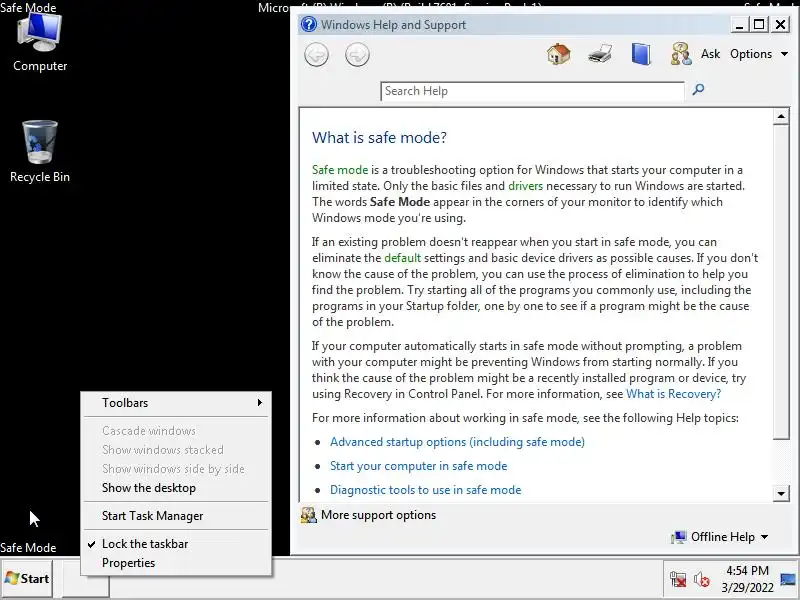Browse Help contents book icon
The image size is (800, 600).
click(641, 54)
